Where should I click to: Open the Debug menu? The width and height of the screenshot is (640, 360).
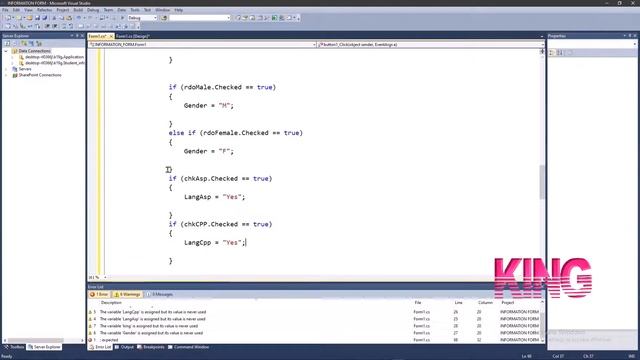[x=93, y=10]
